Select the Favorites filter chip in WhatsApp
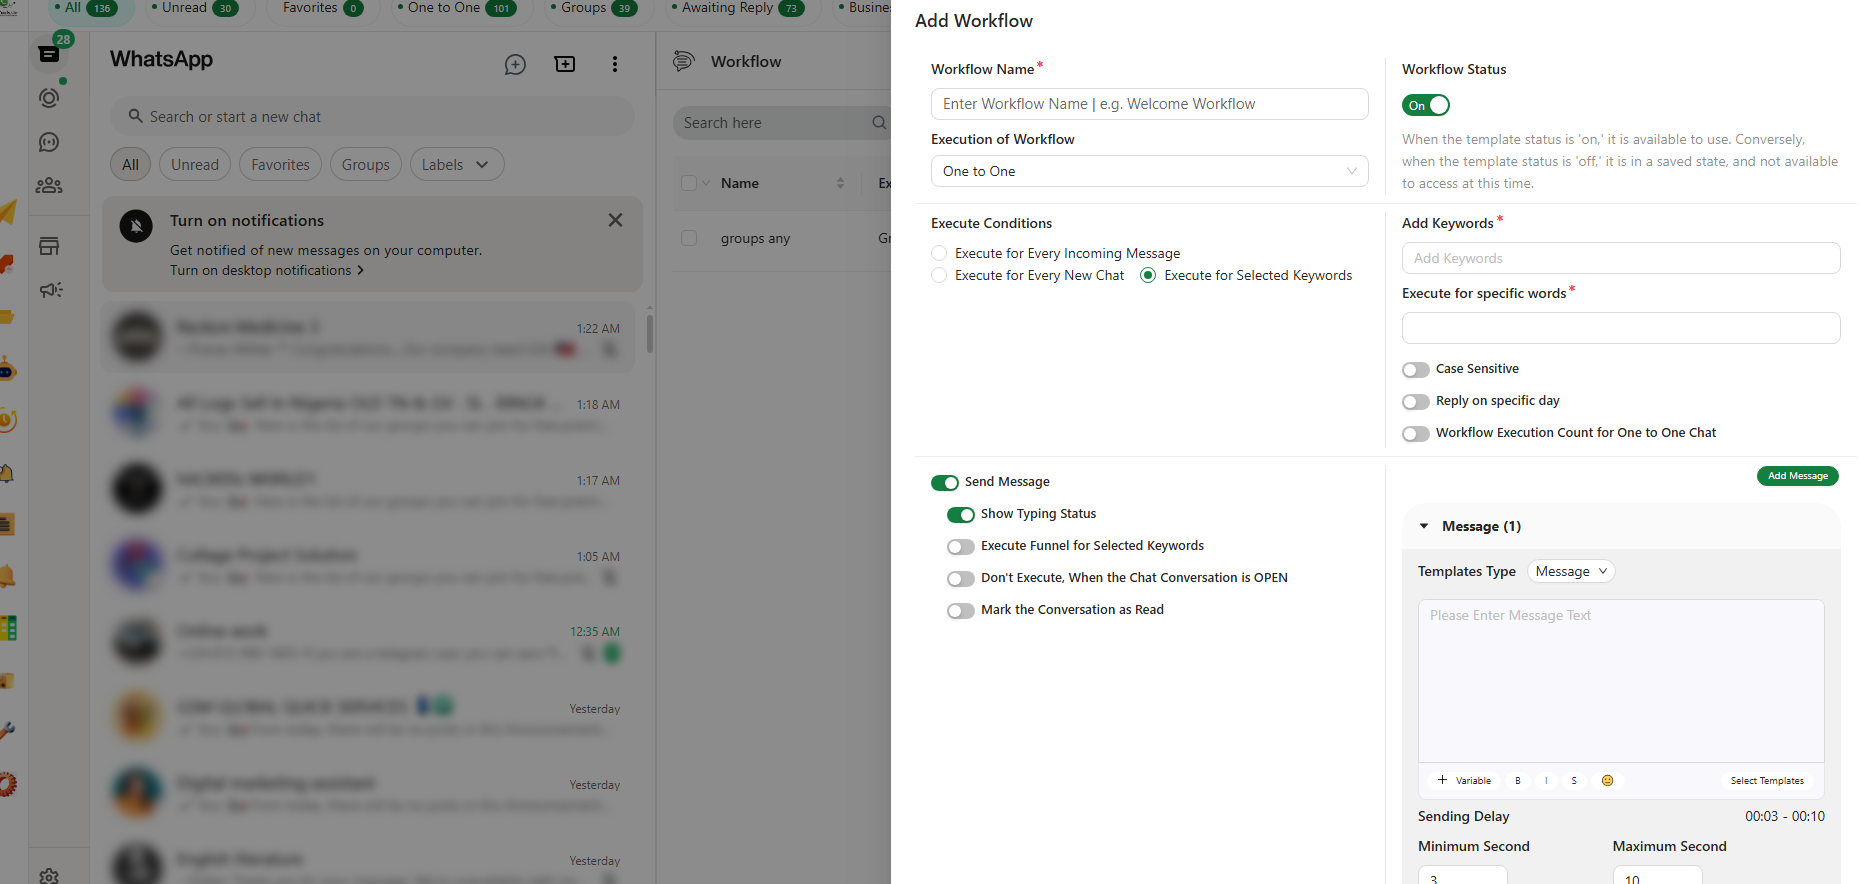 [281, 164]
